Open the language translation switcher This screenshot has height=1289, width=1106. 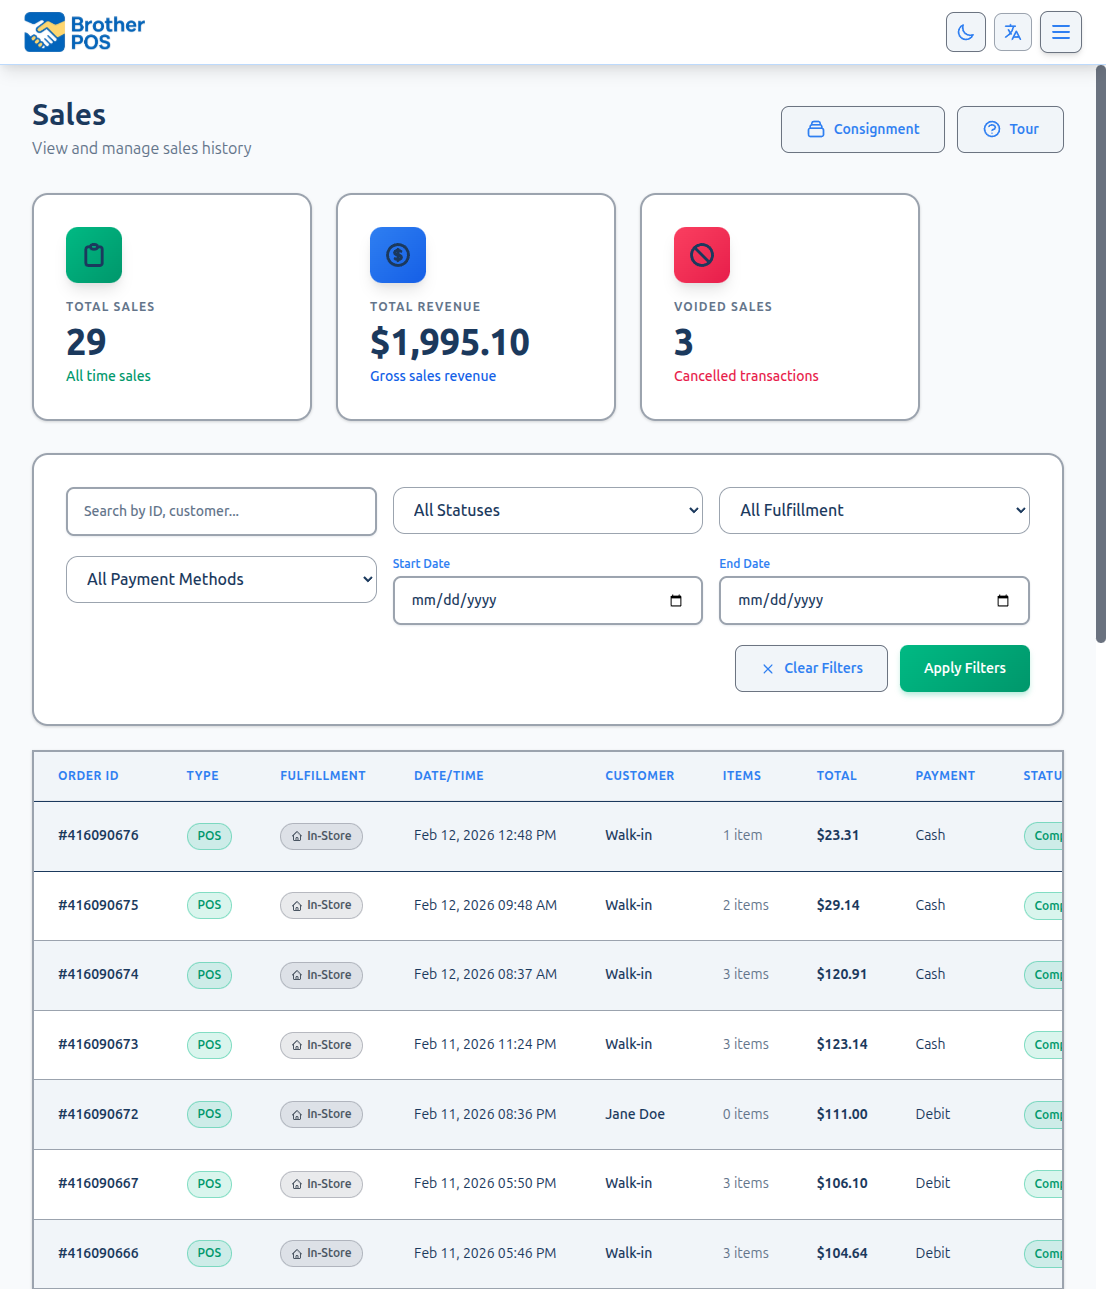1012,31
